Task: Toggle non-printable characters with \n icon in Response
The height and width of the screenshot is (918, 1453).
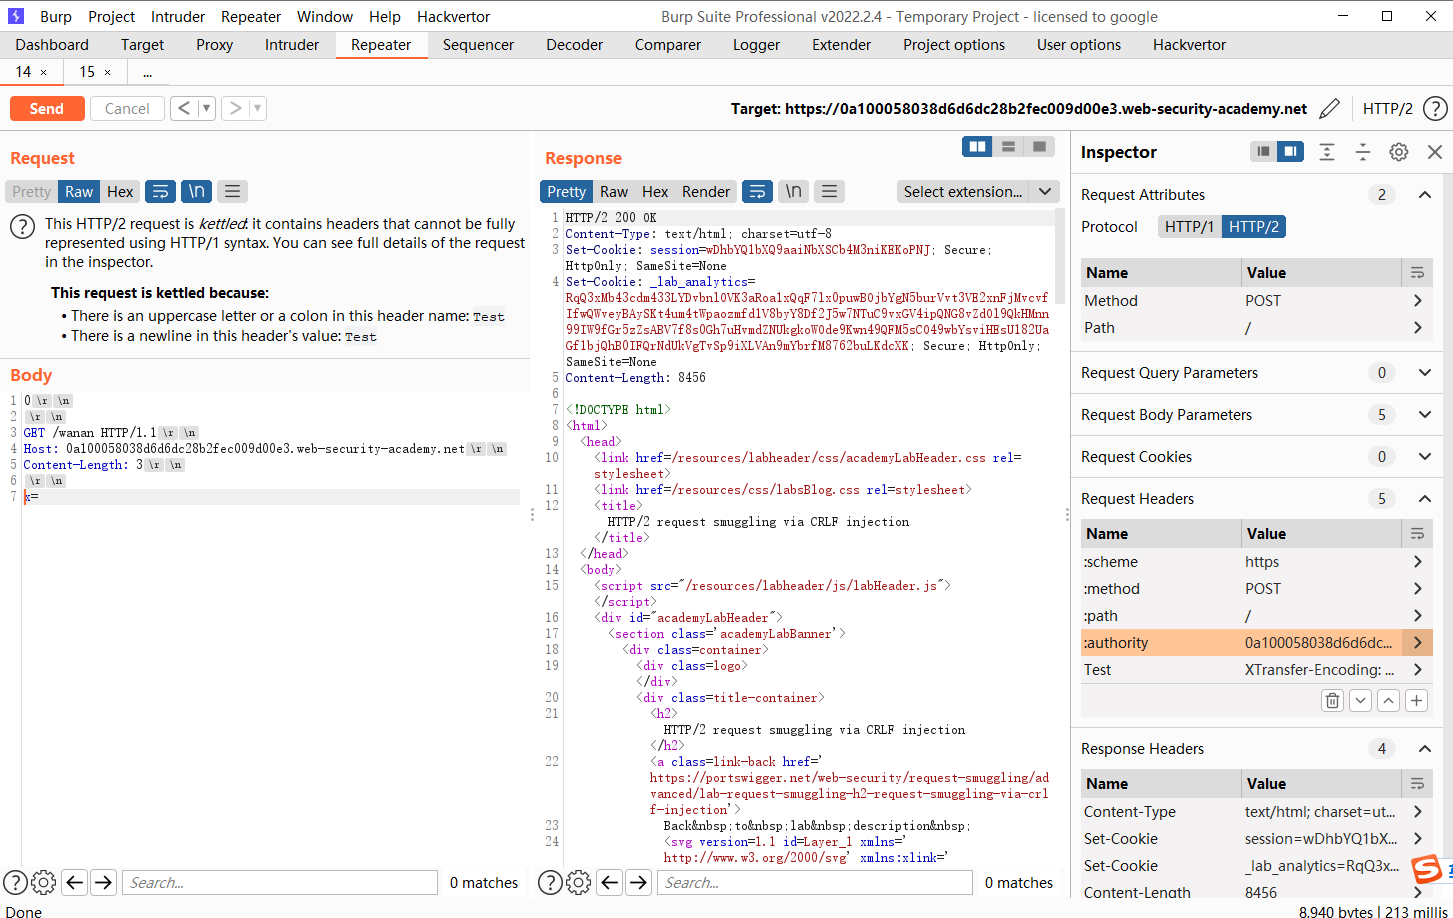Action: 795,191
